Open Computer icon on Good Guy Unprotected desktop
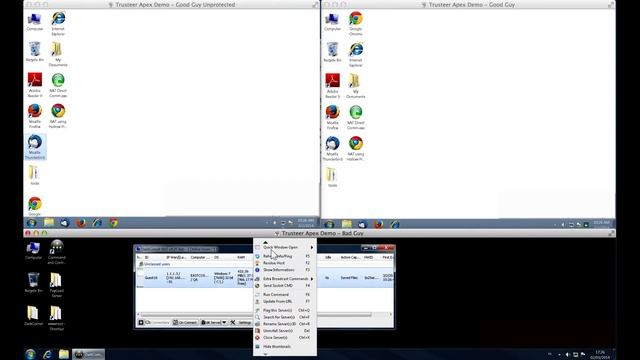640x360 pixels. 34,22
